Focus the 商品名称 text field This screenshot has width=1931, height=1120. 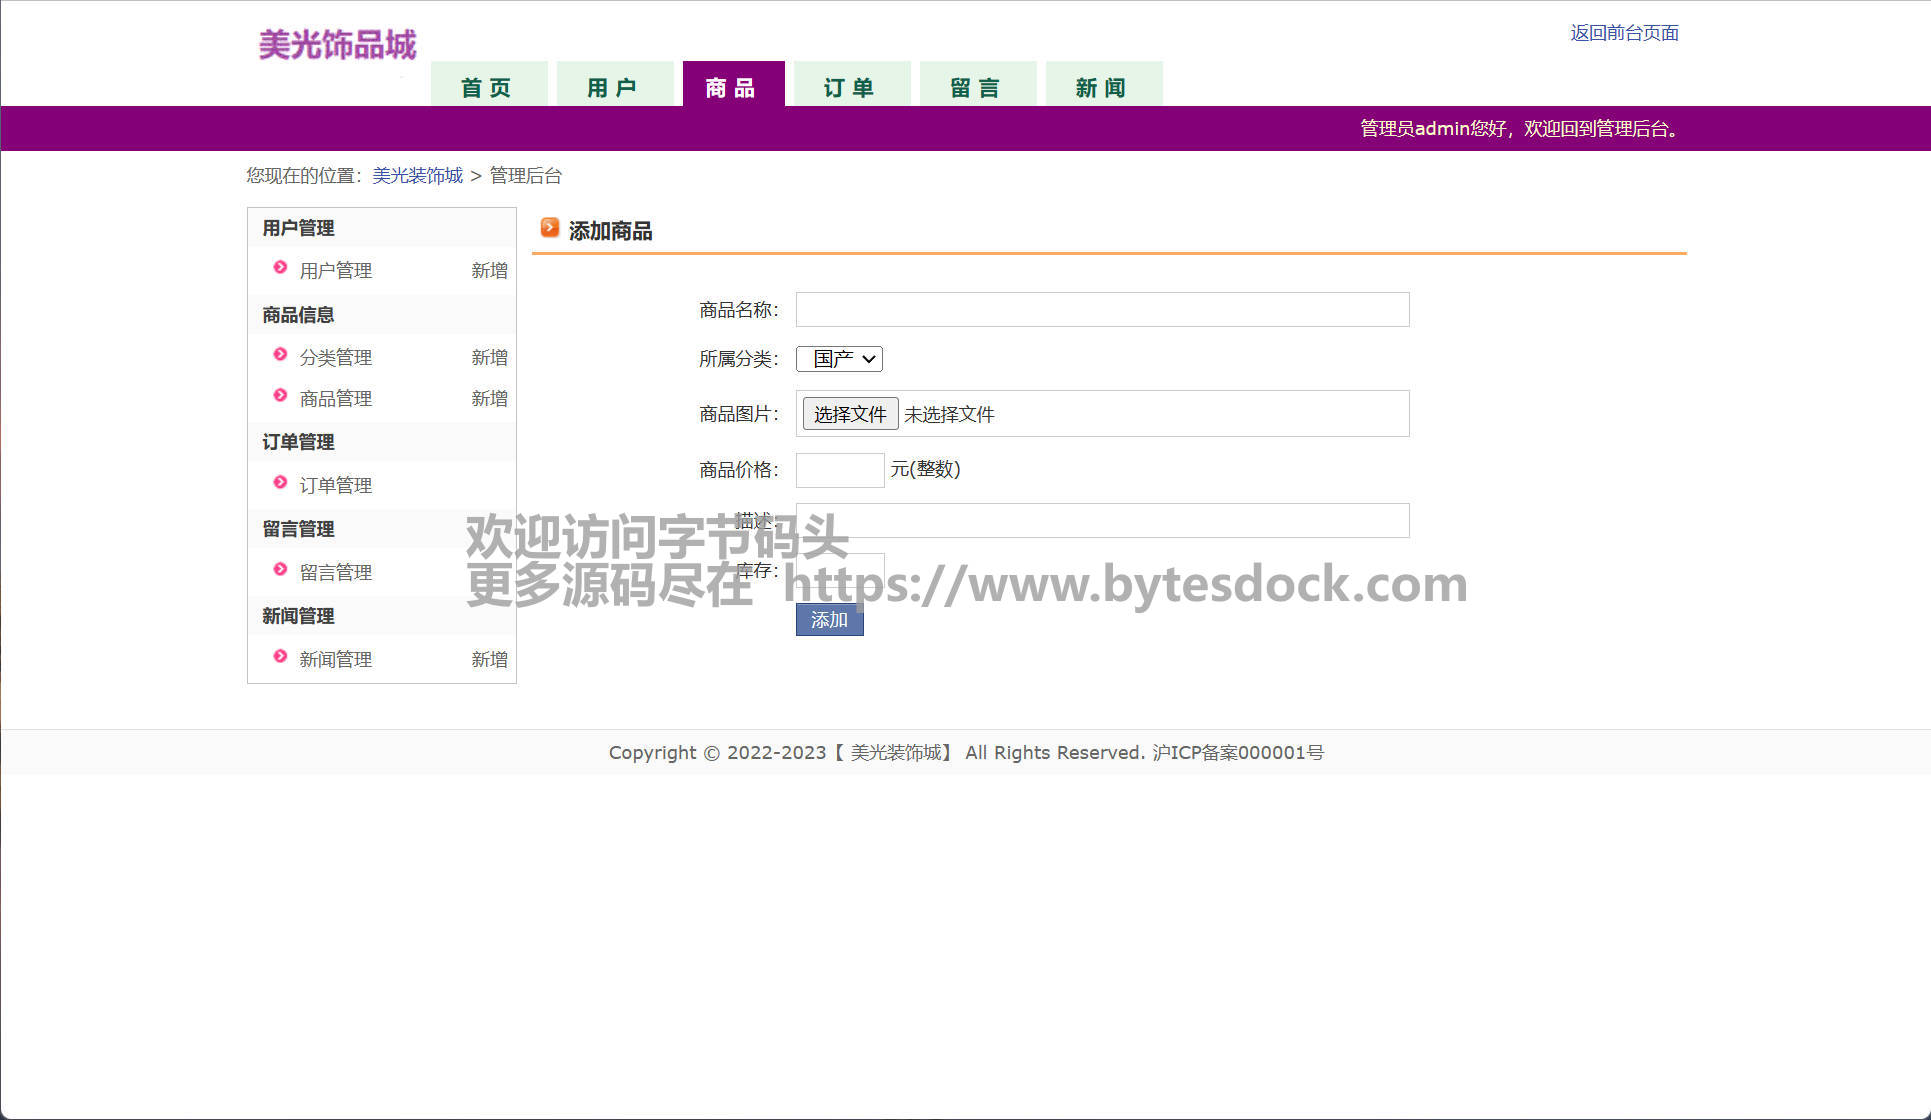(x=1102, y=310)
